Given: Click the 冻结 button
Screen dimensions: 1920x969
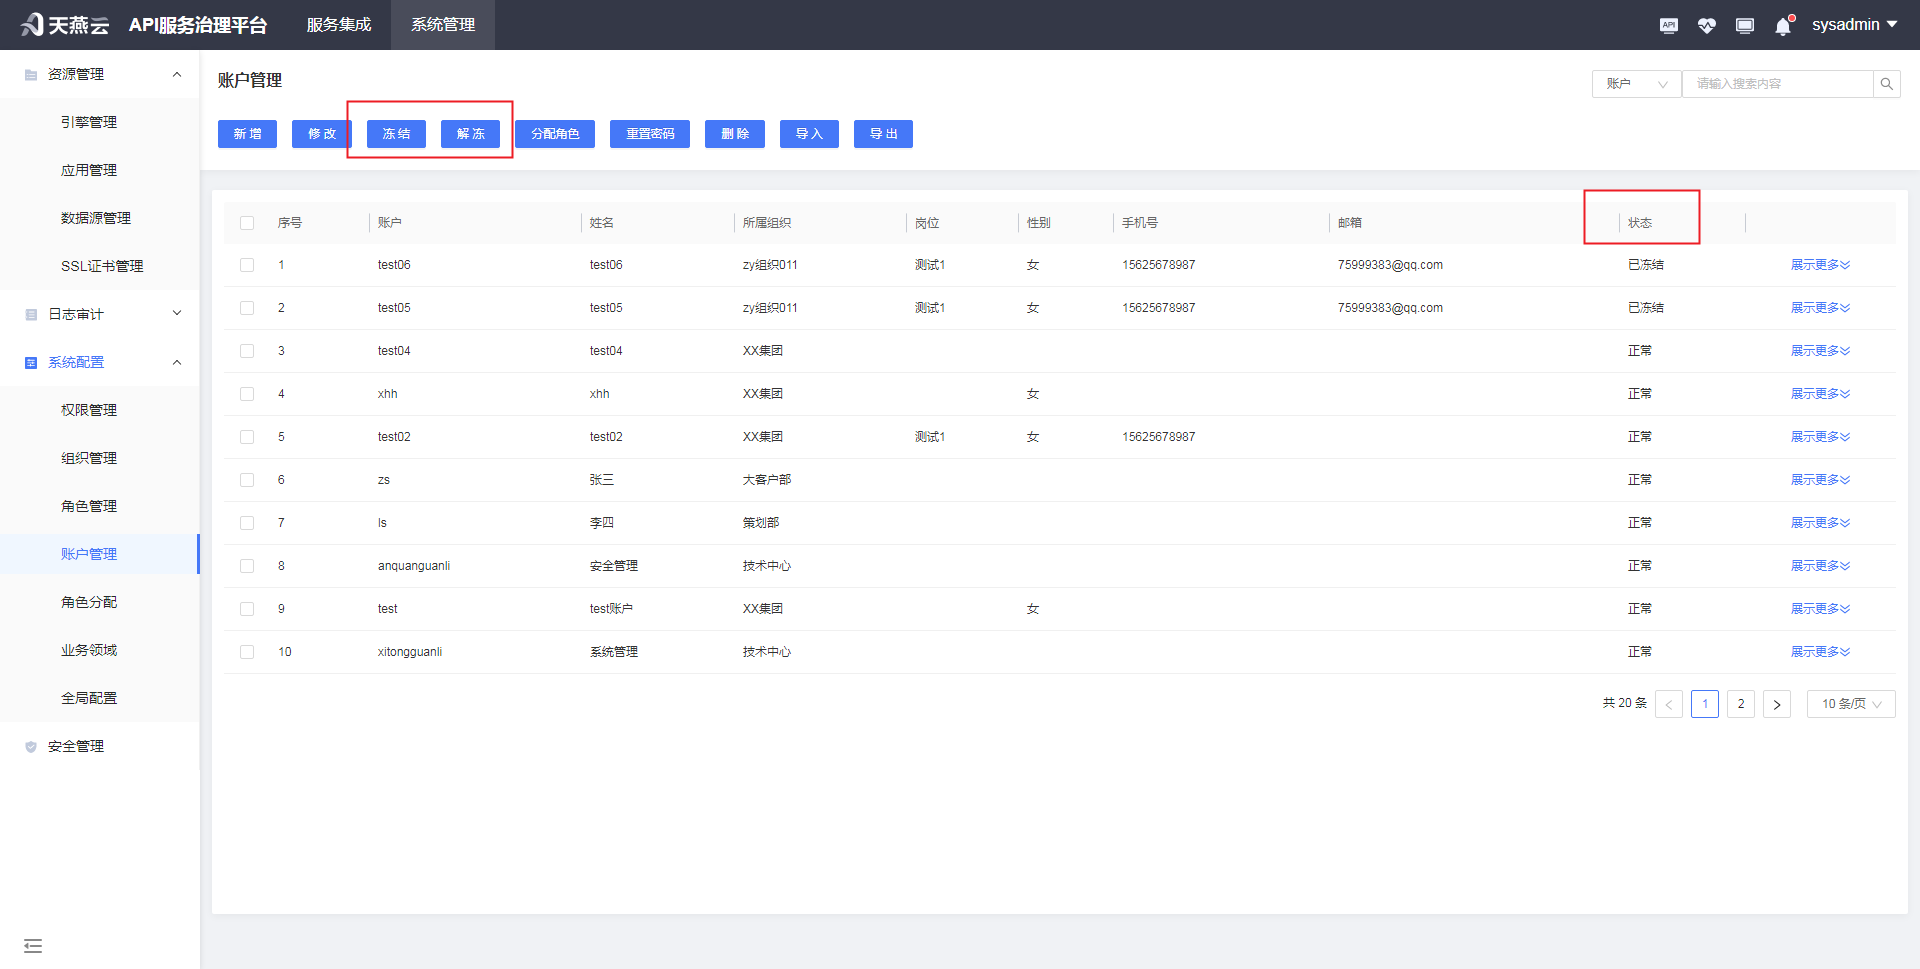Looking at the screenshot, I should tap(396, 134).
